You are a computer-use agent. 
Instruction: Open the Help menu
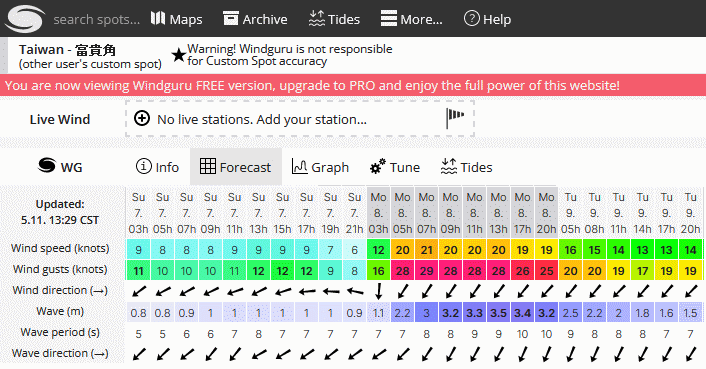(x=487, y=19)
